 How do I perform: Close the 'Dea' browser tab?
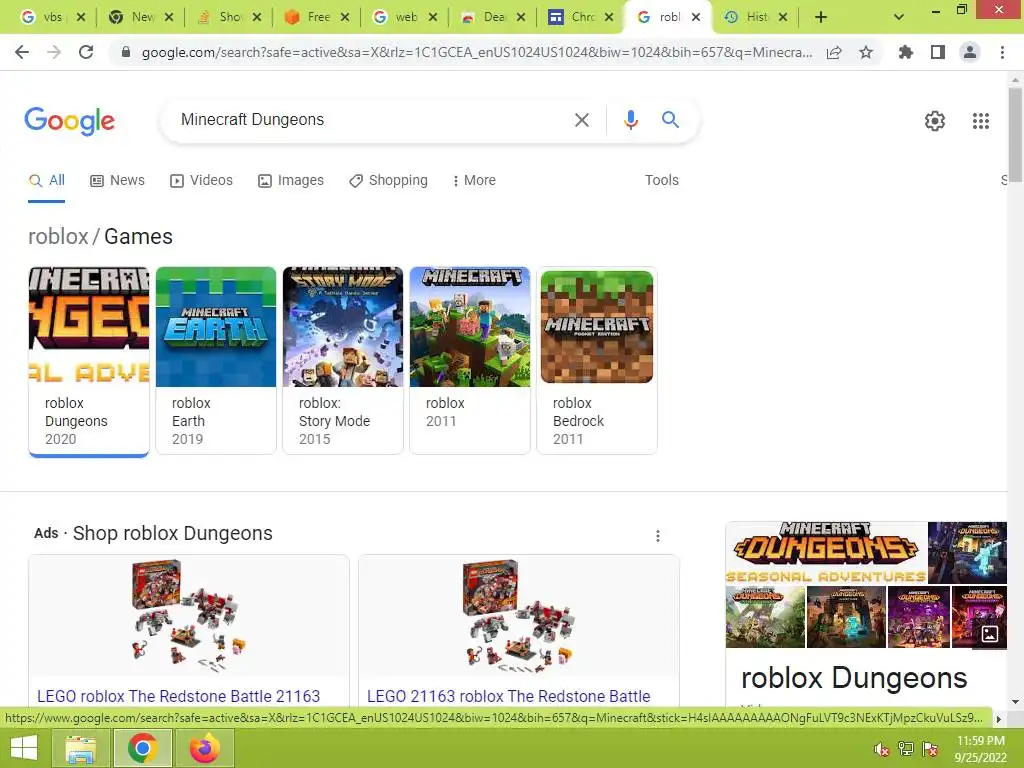(x=520, y=18)
